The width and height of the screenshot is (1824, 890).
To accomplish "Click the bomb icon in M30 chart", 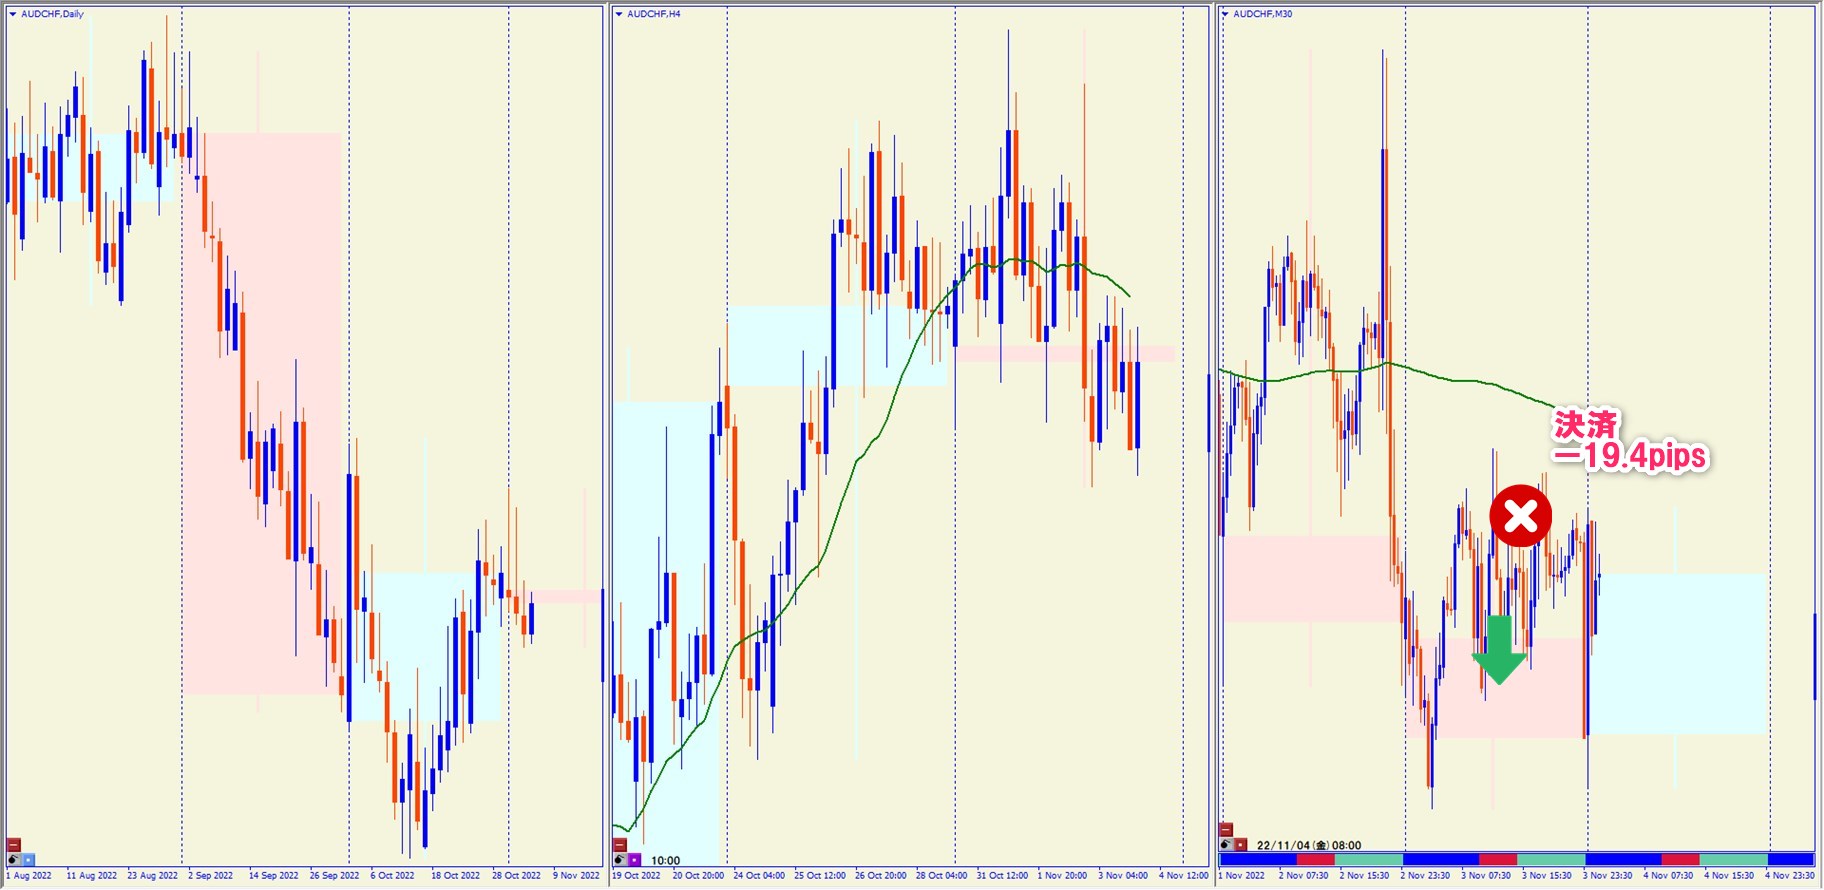I will click(x=1226, y=845).
